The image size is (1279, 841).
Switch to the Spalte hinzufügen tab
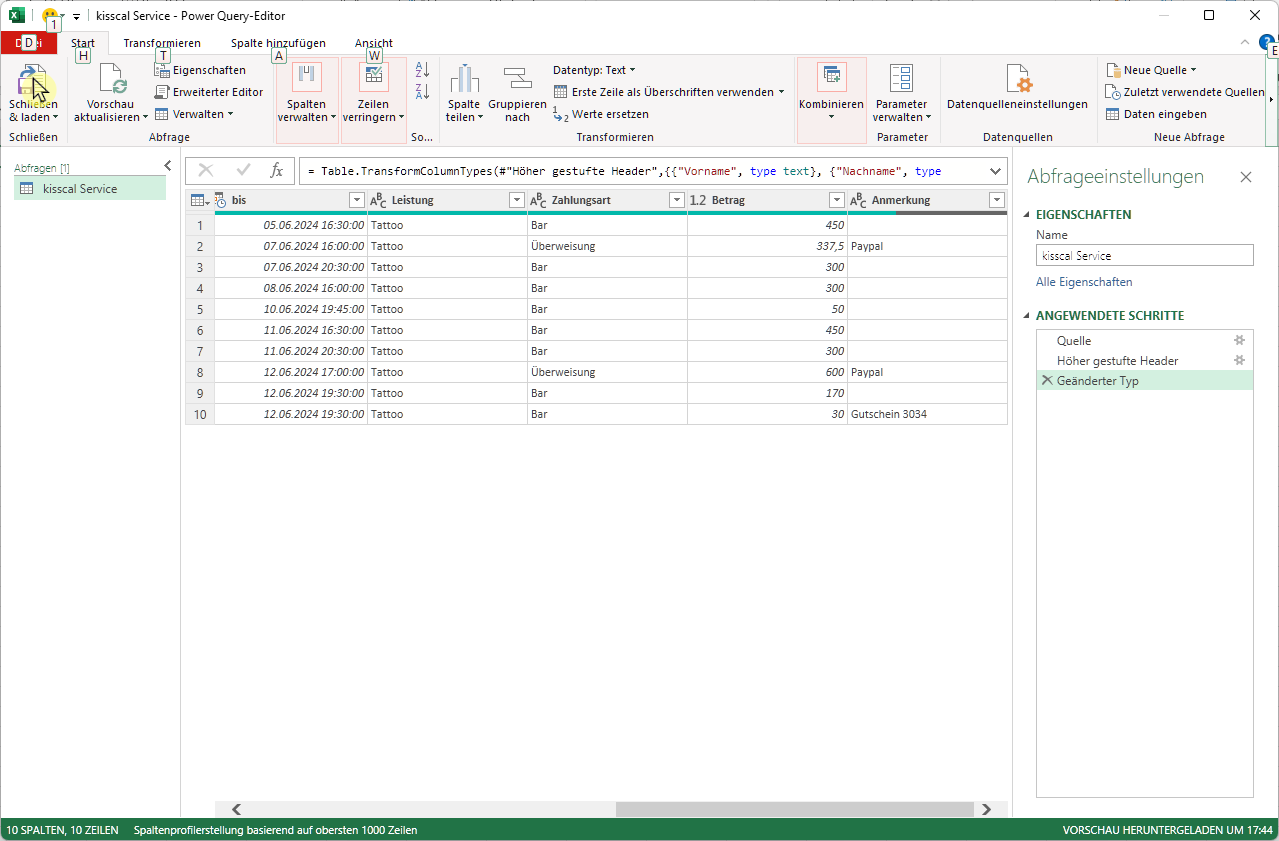click(278, 43)
